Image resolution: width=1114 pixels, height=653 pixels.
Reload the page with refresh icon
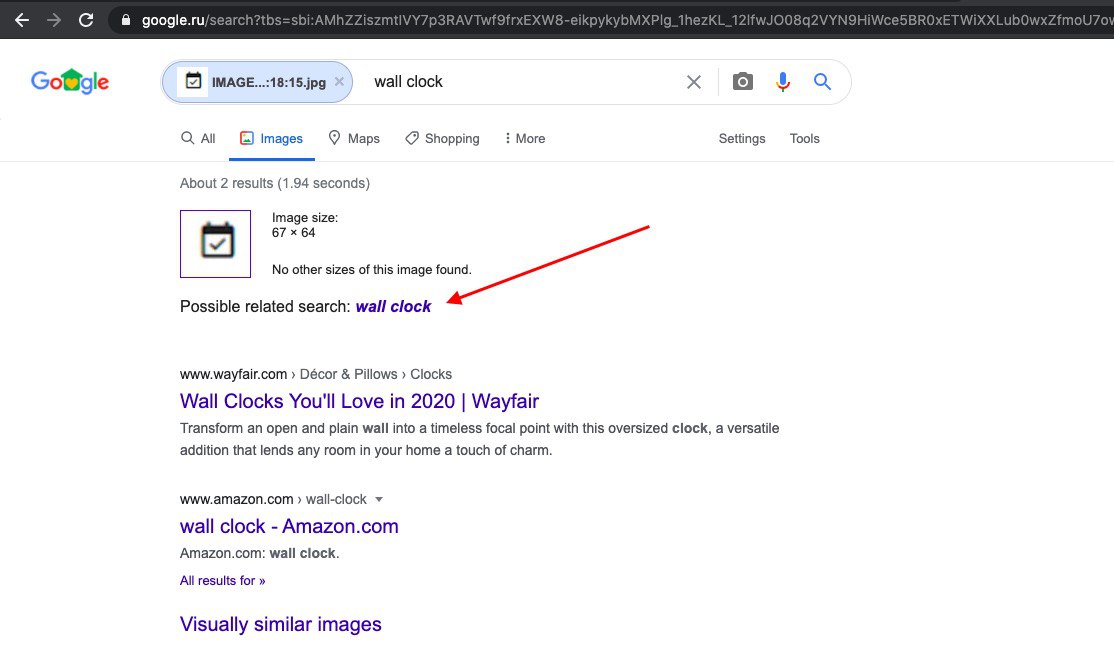click(x=86, y=20)
